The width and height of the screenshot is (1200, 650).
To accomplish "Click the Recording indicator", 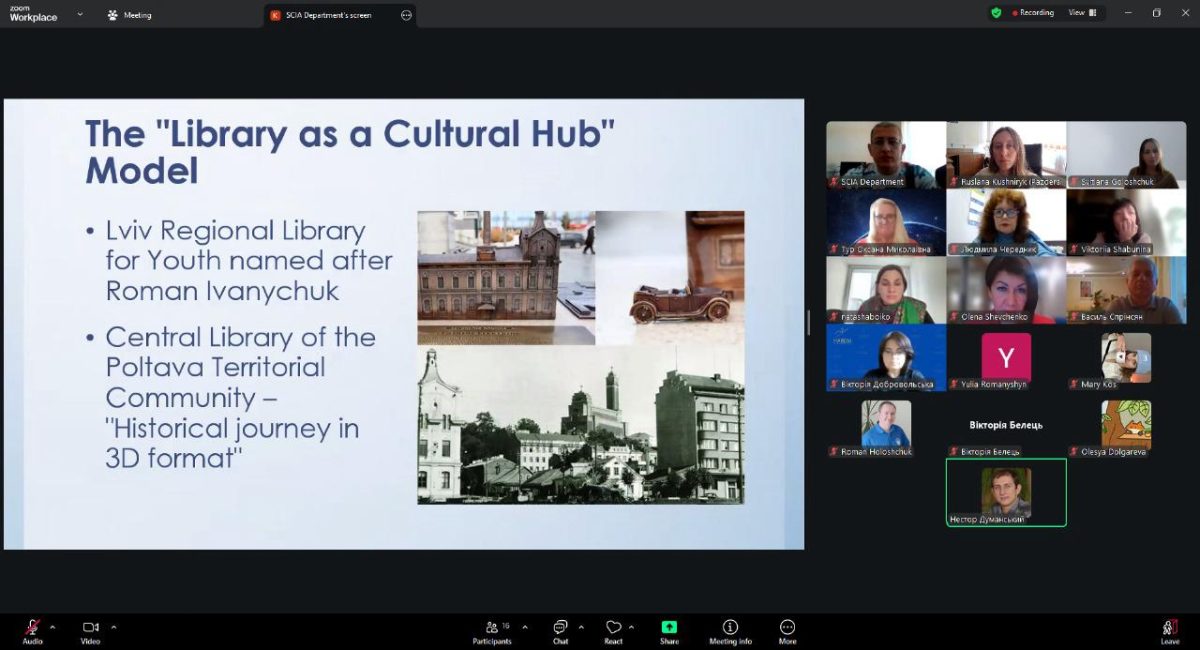I will click(x=1033, y=13).
